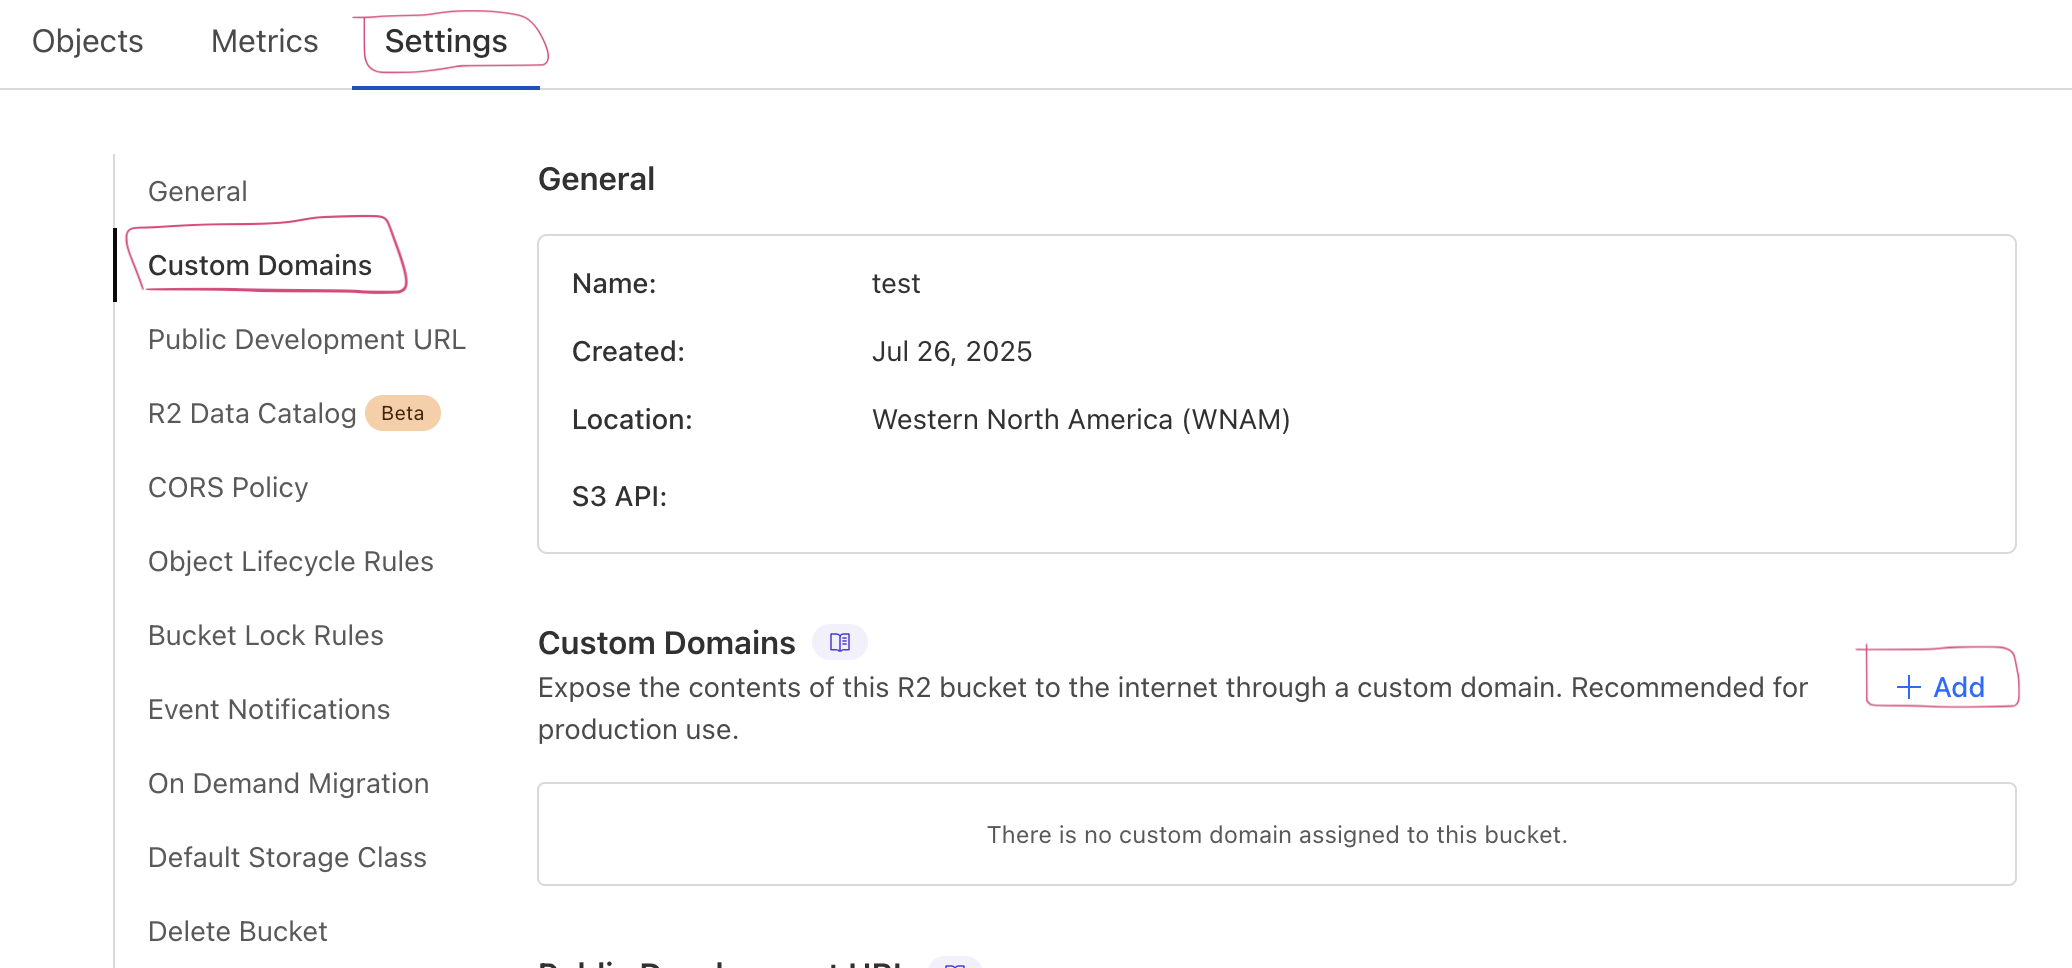The image size is (2072, 968).
Task: Go to Bucket Lock Rules
Action: tap(266, 635)
